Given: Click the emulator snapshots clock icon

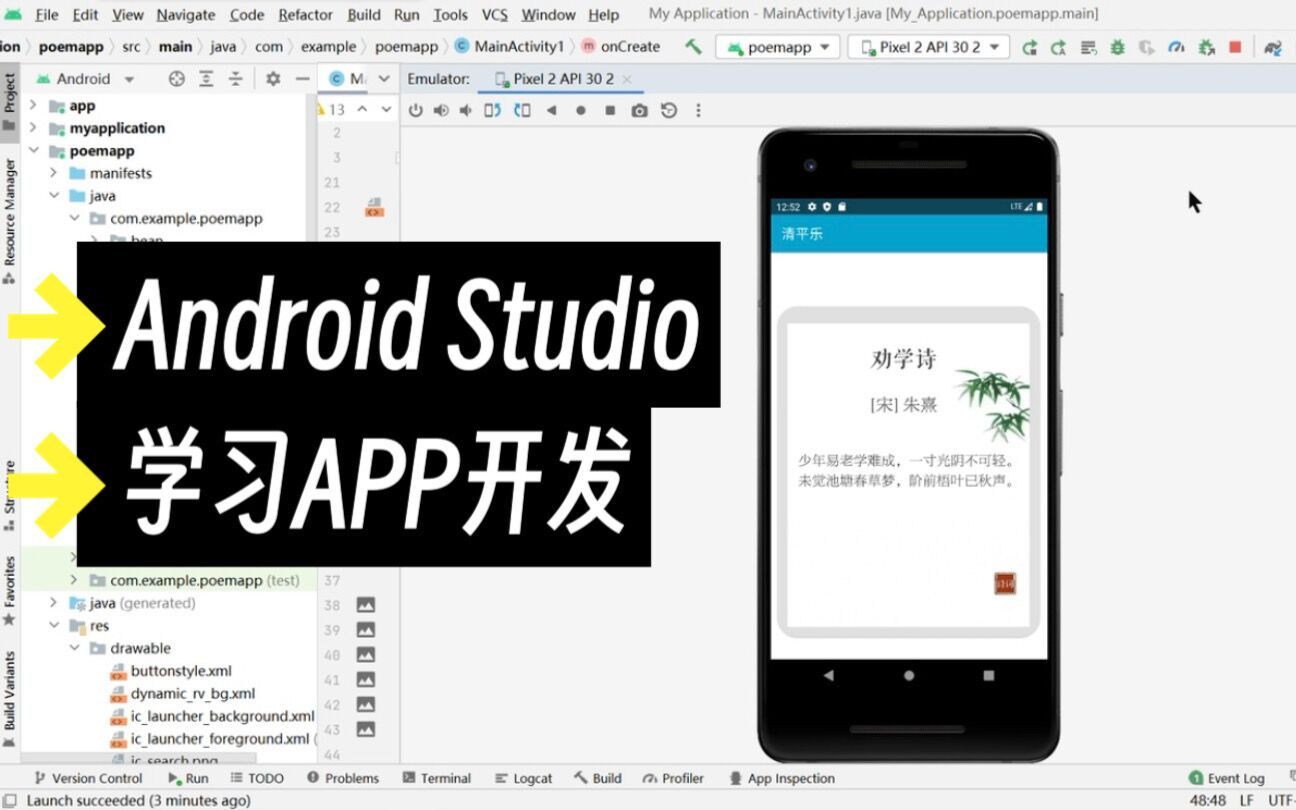Looking at the screenshot, I should coord(669,111).
